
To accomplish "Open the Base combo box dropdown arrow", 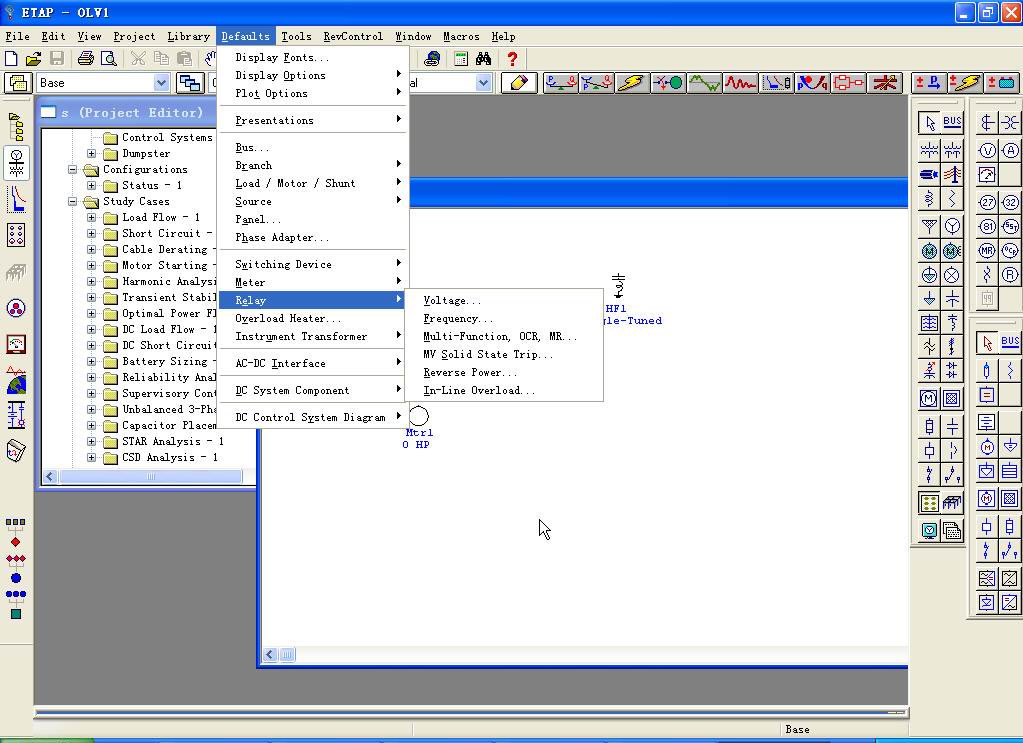I will [160, 83].
